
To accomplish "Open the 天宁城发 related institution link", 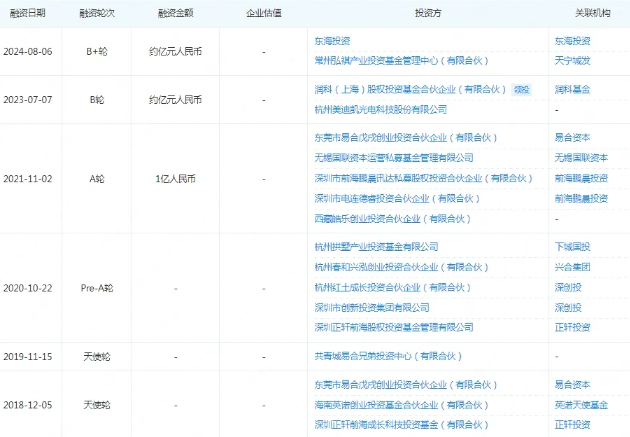I will coord(573,61).
